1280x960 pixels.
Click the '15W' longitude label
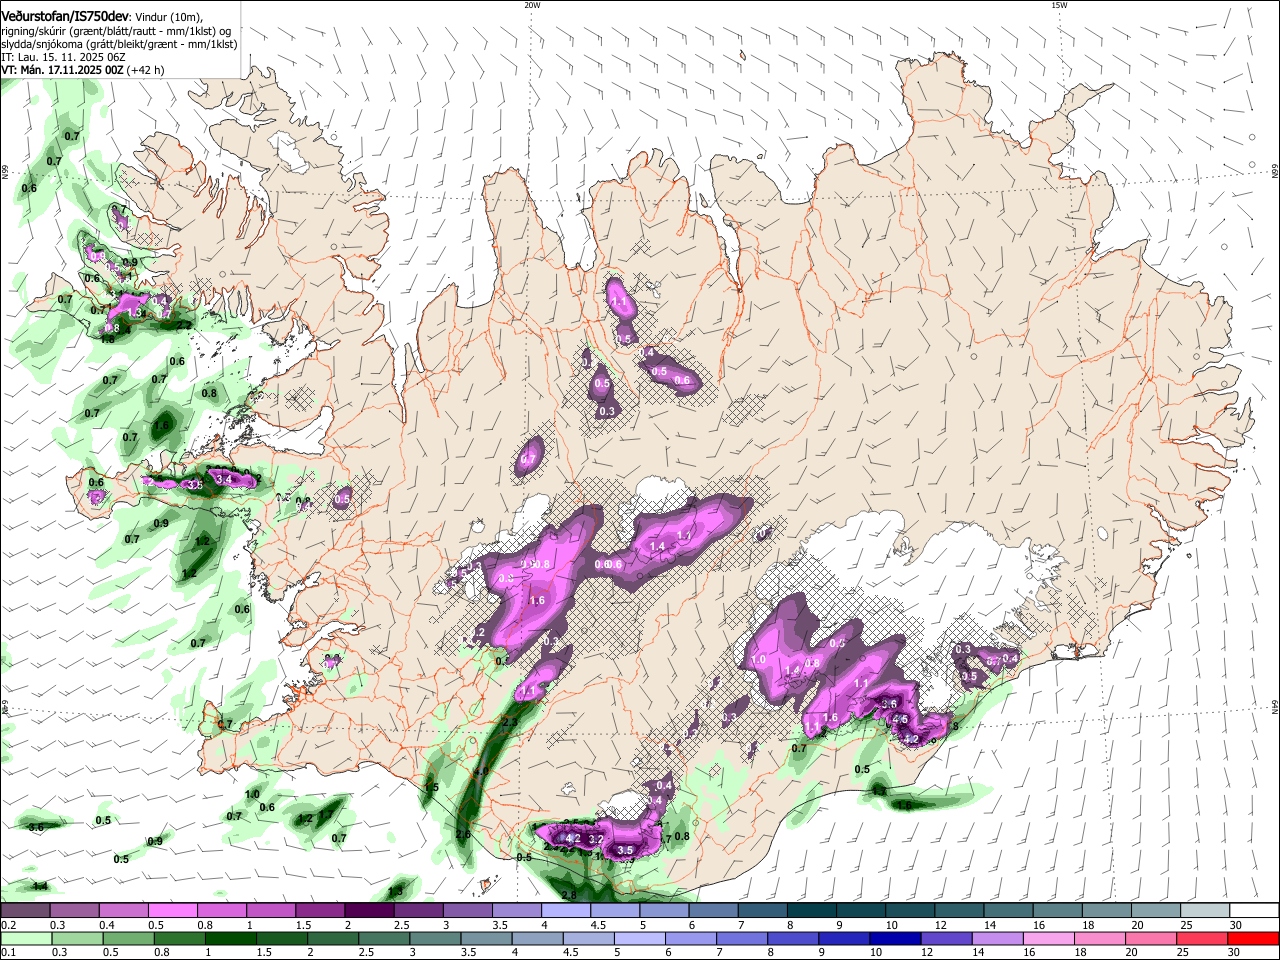pyautogui.click(x=1059, y=5)
